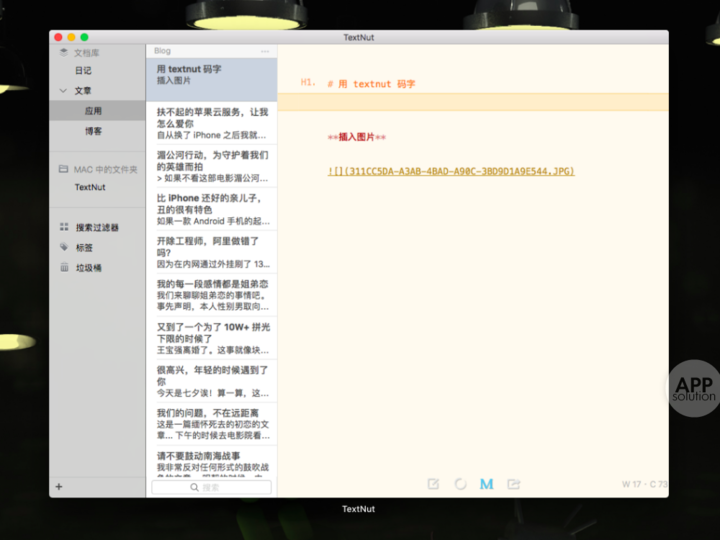
Task: Select the 日记 folder
Action: click(83, 70)
